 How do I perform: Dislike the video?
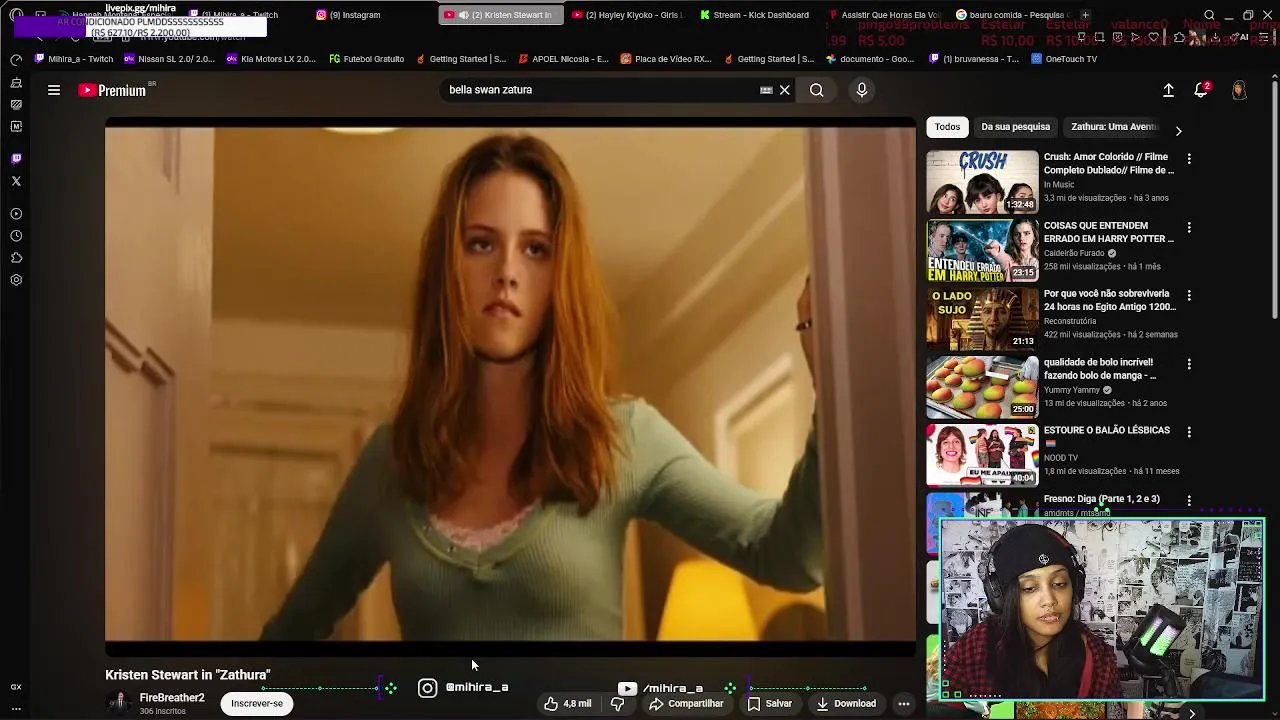(x=617, y=704)
